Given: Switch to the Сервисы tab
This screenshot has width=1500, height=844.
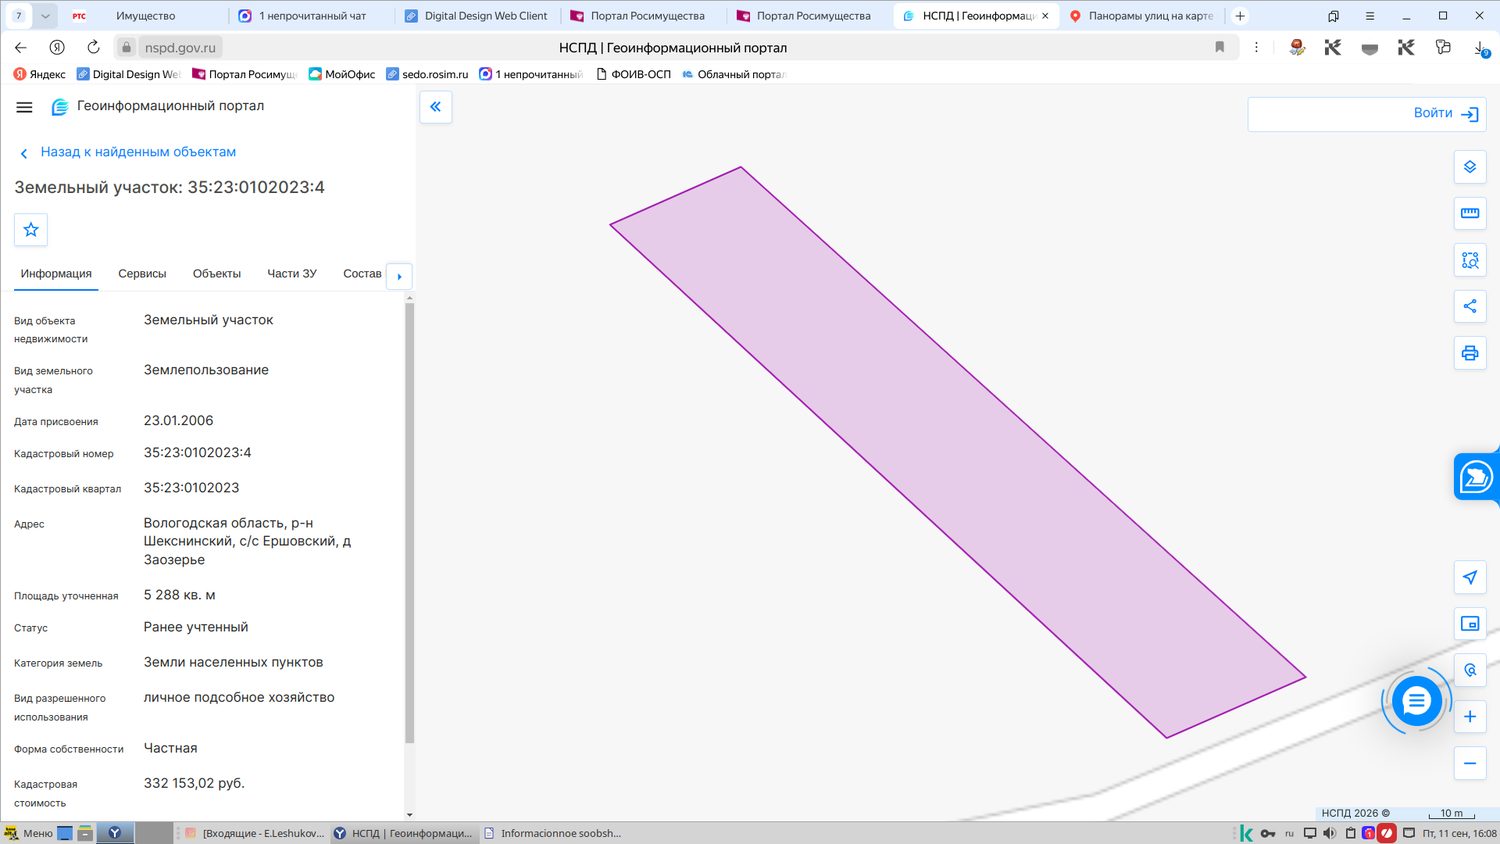Looking at the screenshot, I should coord(142,274).
